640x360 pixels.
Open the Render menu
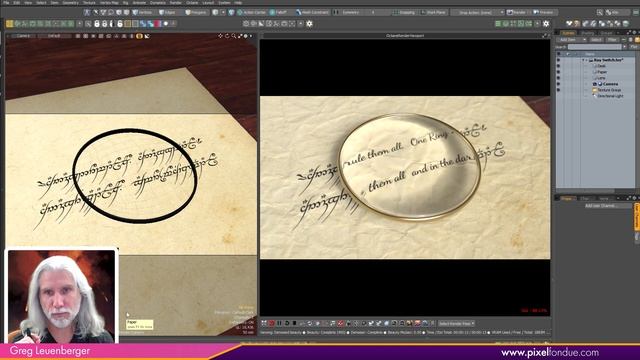pos(176,2)
